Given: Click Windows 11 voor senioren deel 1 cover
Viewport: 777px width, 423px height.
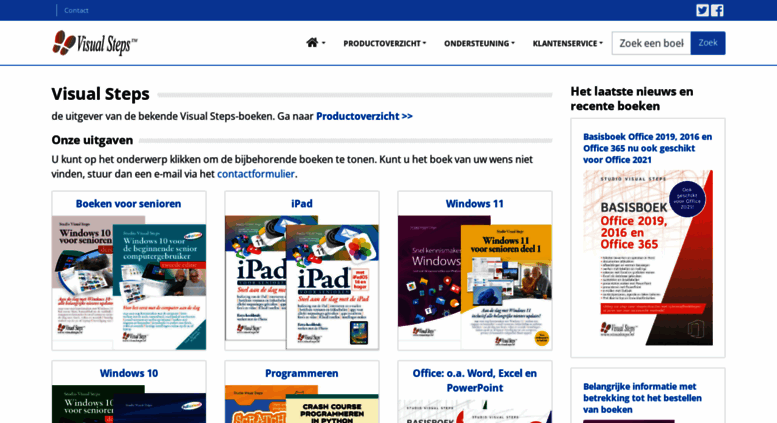Looking at the screenshot, I should coord(506,287).
